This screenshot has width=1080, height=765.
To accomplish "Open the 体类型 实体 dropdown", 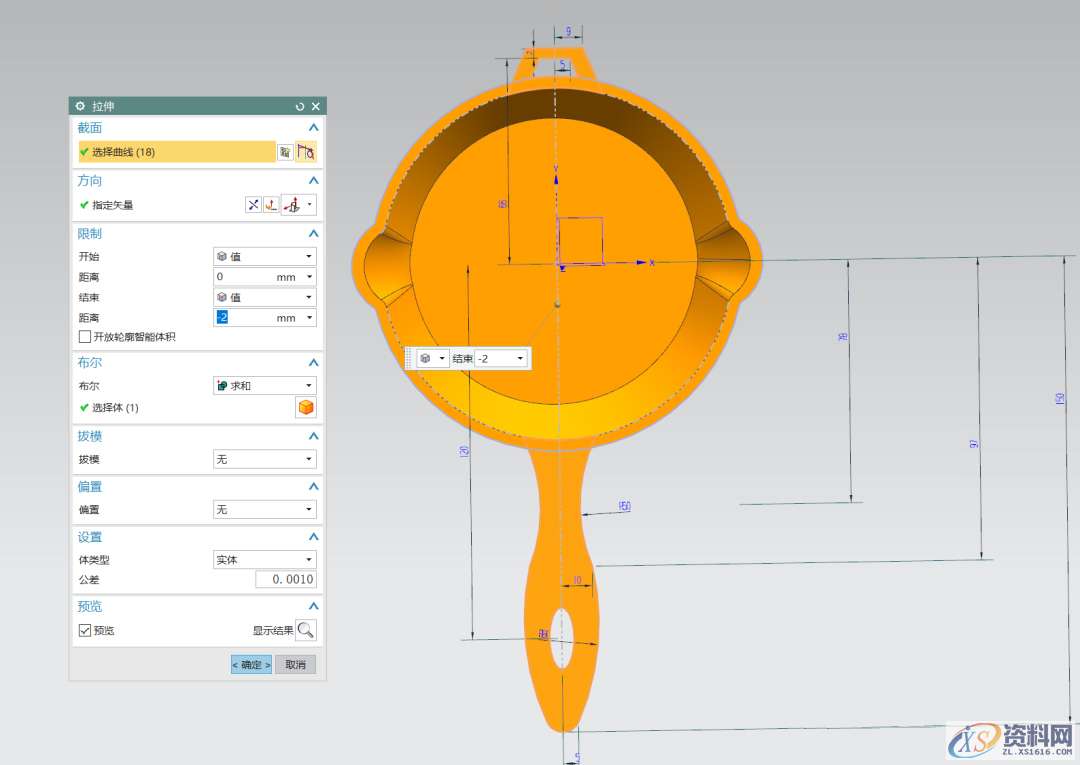I will click(x=265, y=560).
